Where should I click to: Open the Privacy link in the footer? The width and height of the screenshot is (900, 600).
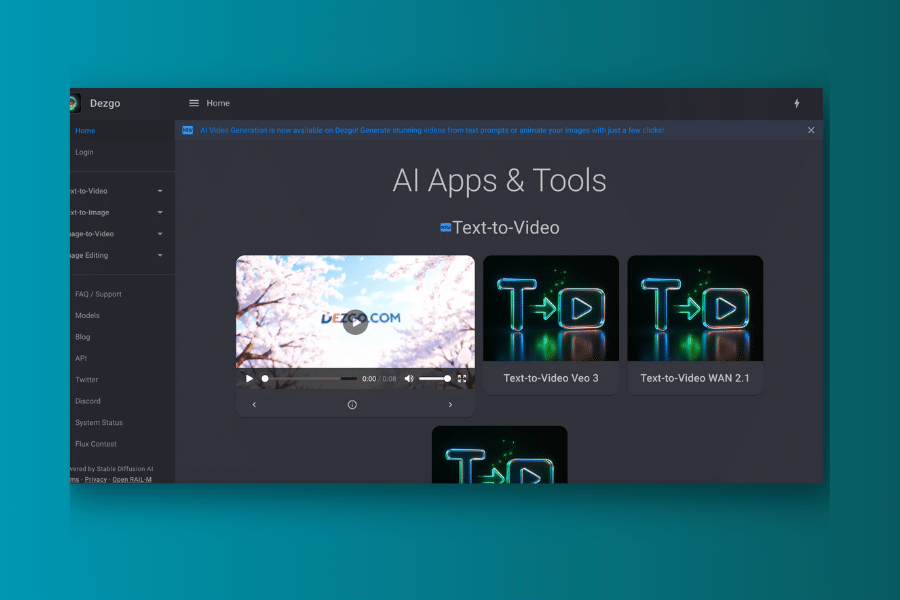point(96,479)
